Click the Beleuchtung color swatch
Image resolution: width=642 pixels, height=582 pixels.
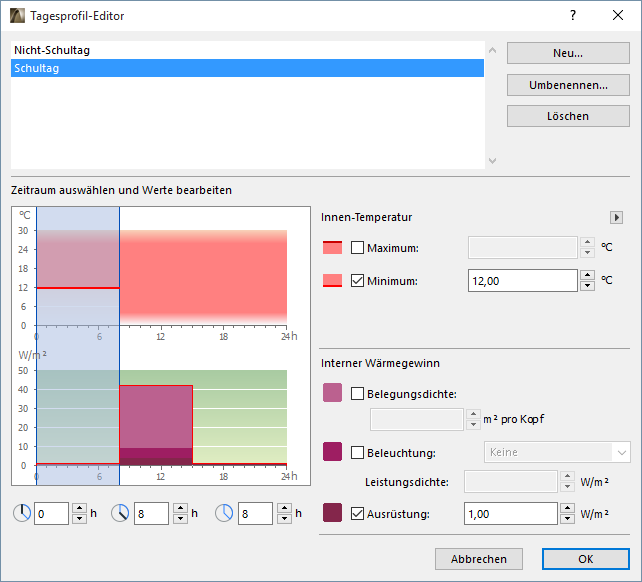coord(332,451)
